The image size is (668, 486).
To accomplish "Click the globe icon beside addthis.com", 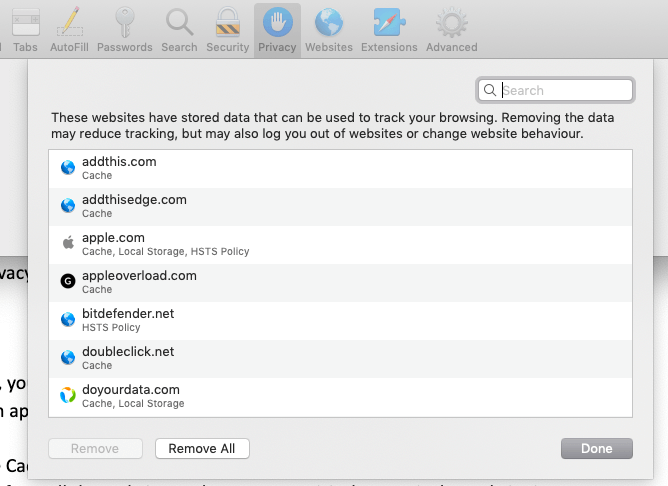I will tap(68, 167).
